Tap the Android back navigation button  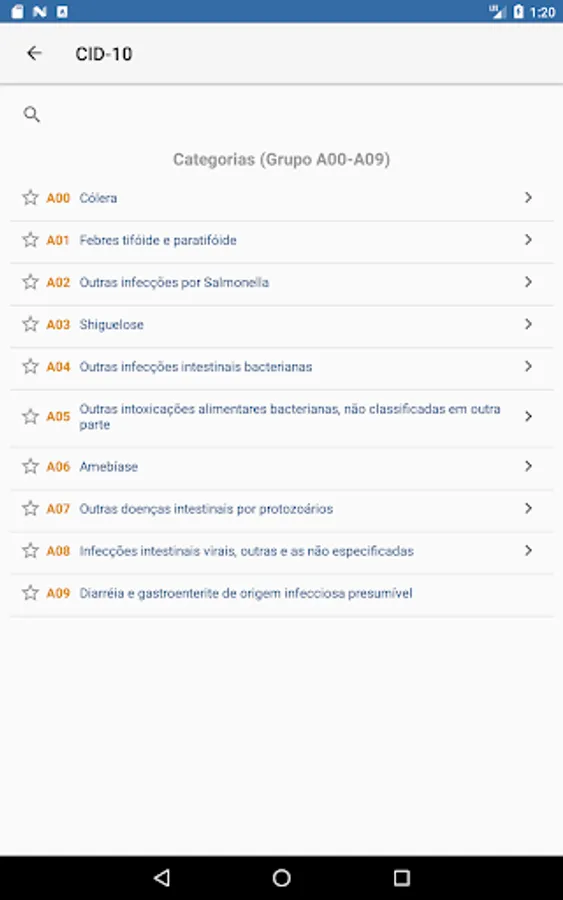click(162, 877)
